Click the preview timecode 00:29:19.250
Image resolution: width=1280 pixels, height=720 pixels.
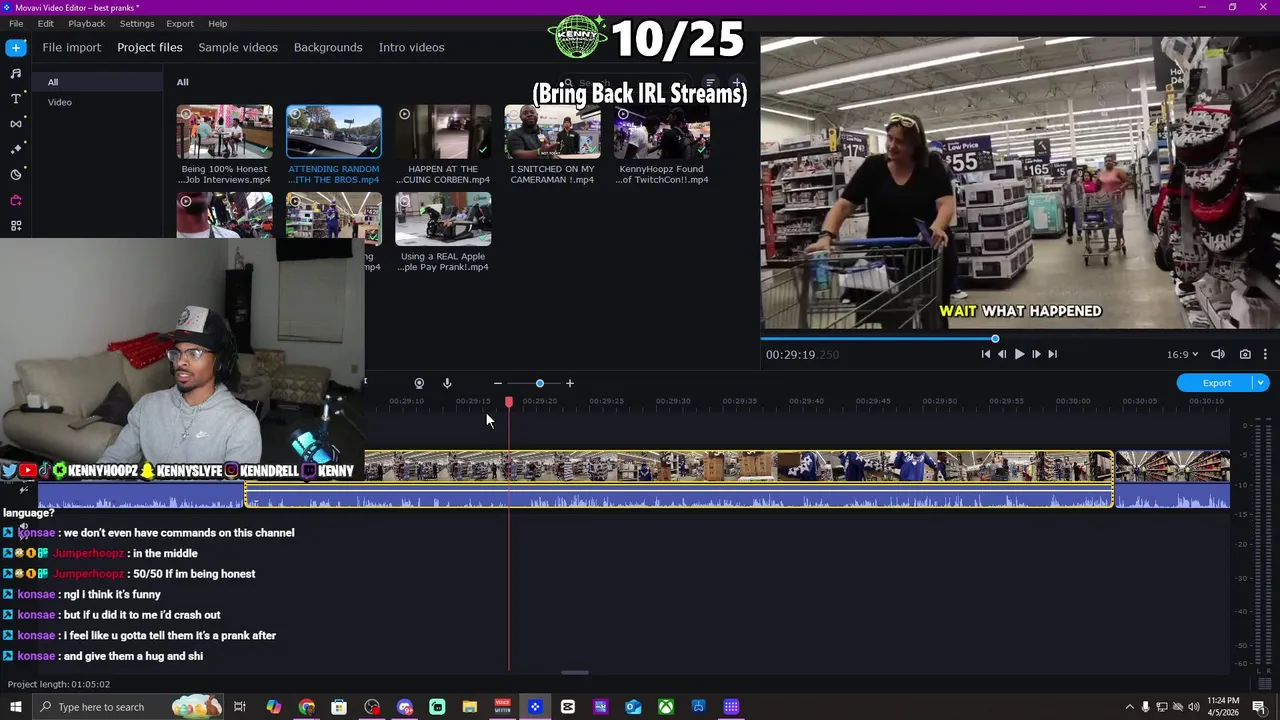[x=802, y=354]
